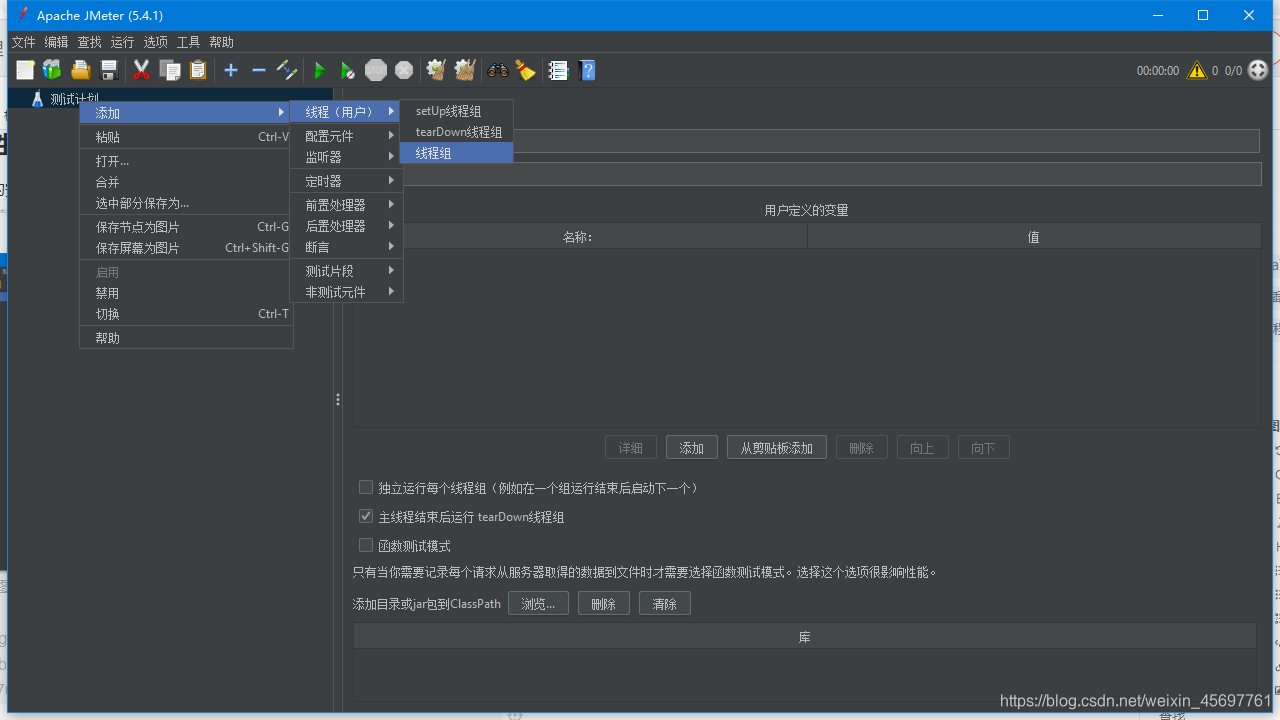The image size is (1280, 720).
Task: Click the Paste clipboard icon
Action: [x=198, y=70]
